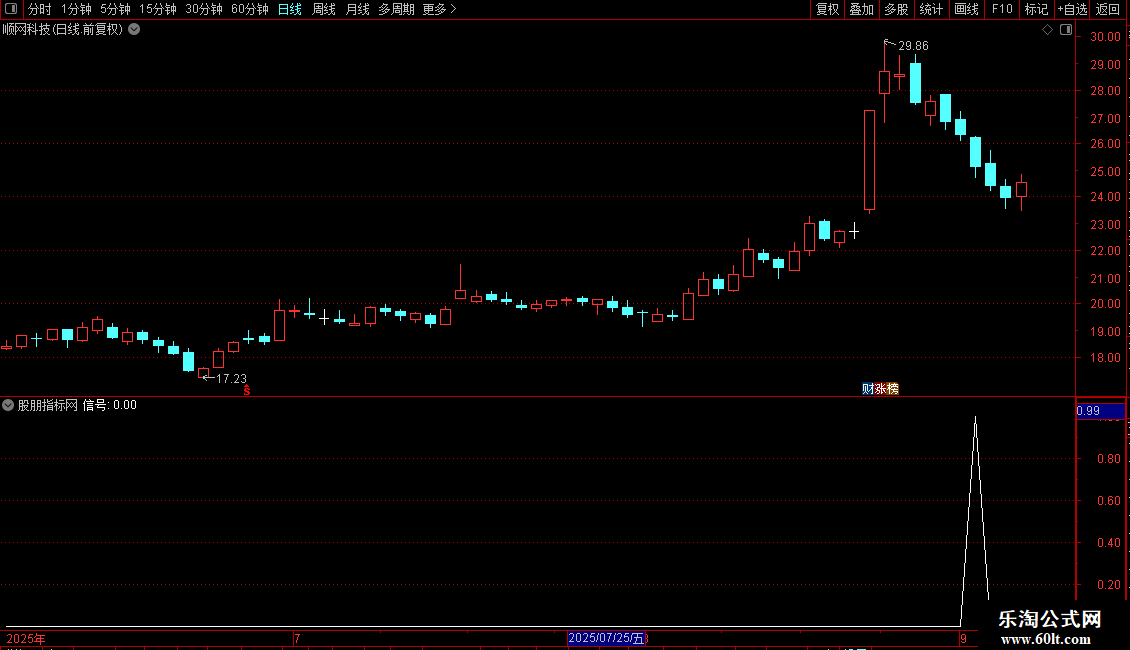Viewport: 1130px width, 650px height.
Task: Click the 0.99 indicator value box
Action: tap(1100, 411)
